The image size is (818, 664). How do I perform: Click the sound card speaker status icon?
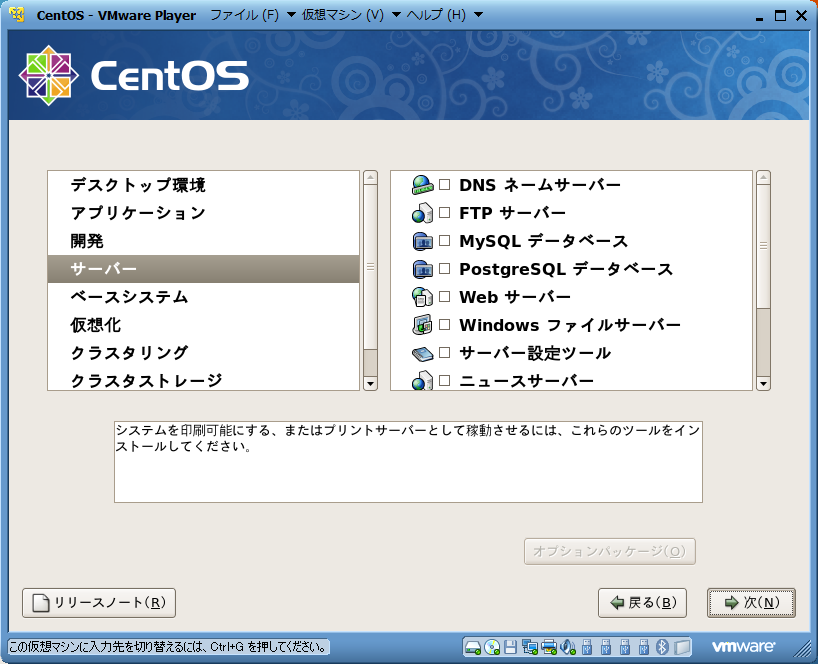tap(568, 646)
